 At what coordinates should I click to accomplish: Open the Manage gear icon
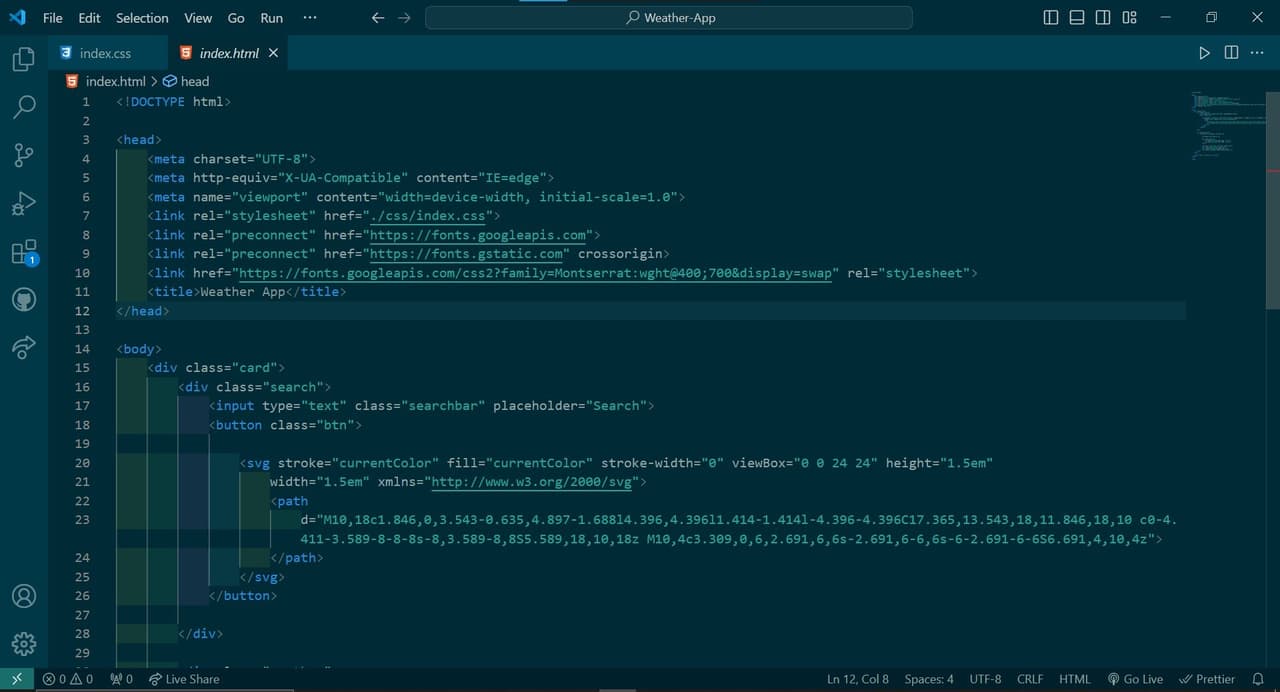(x=24, y=643)
